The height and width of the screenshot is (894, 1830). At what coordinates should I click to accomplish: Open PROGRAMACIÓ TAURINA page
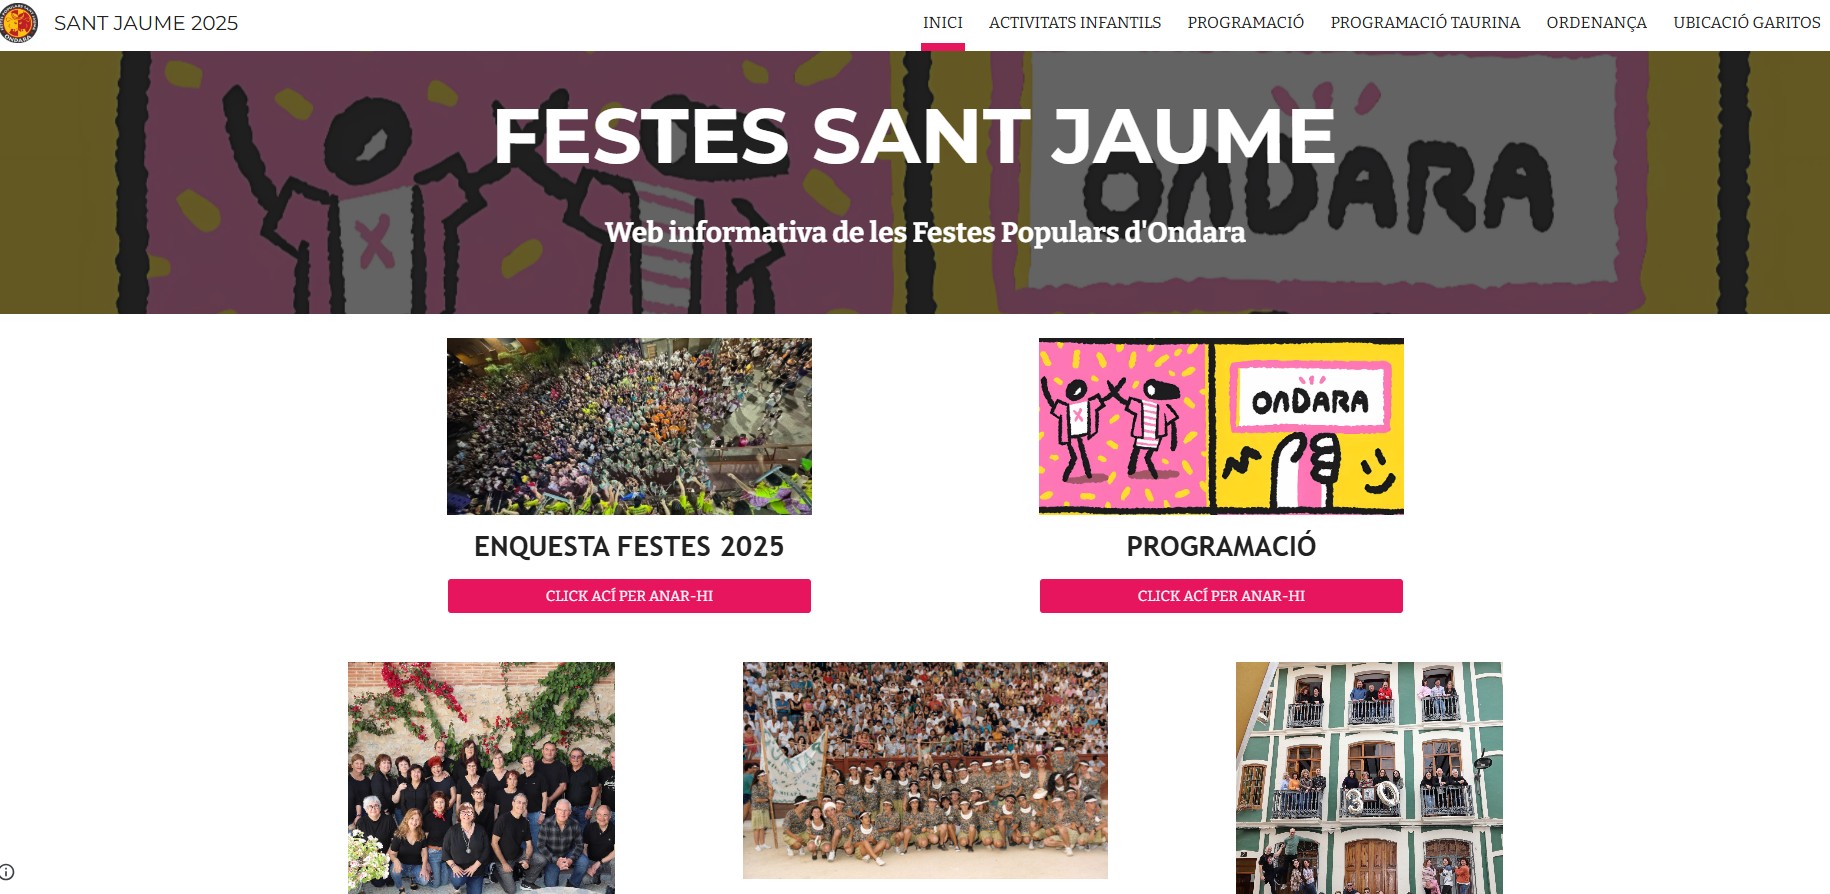point(1425,23)
